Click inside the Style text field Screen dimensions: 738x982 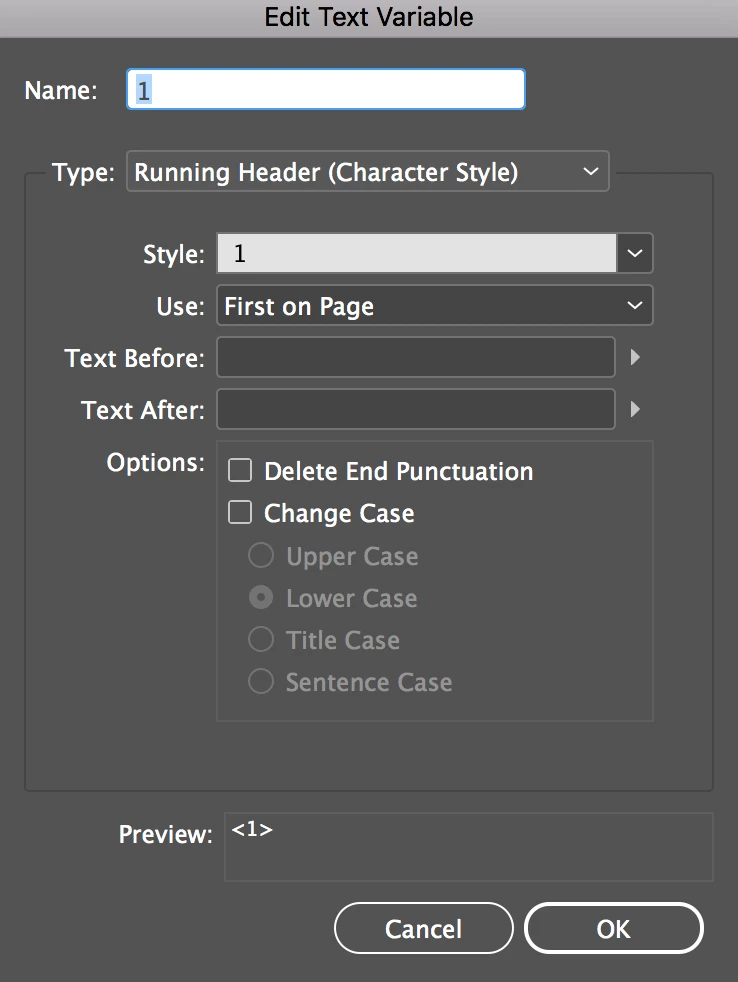(416, 254)
